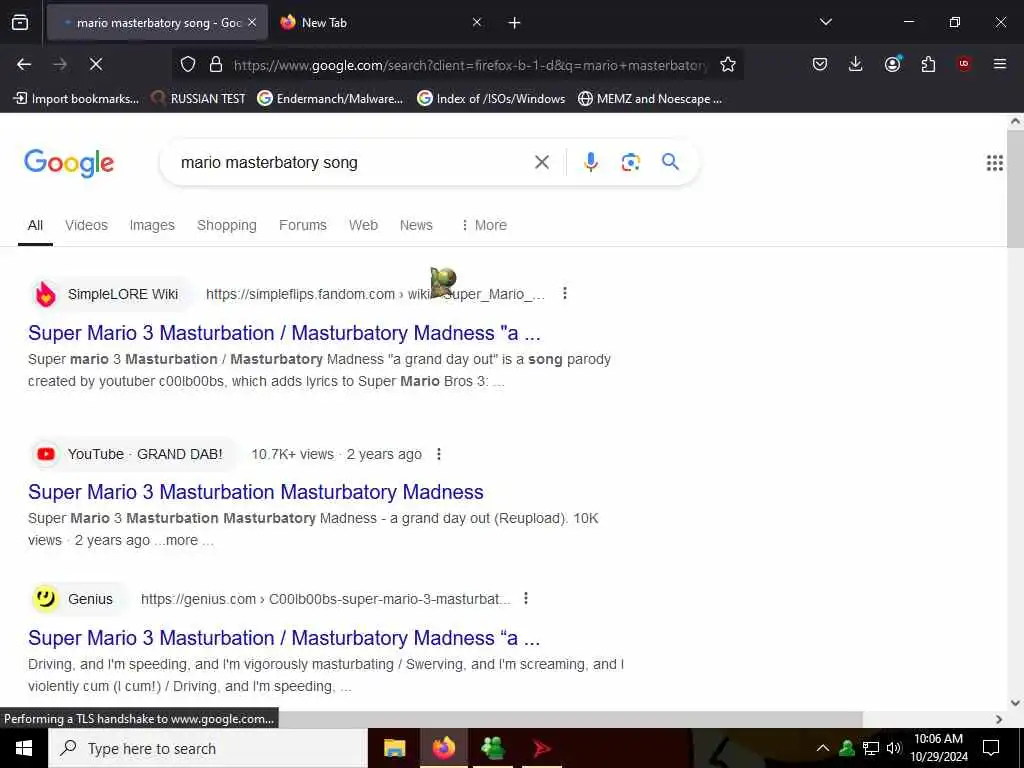Switch to the Videos tab
The height and width of the screenshot is (768, 1024).
tap(86, 225)
